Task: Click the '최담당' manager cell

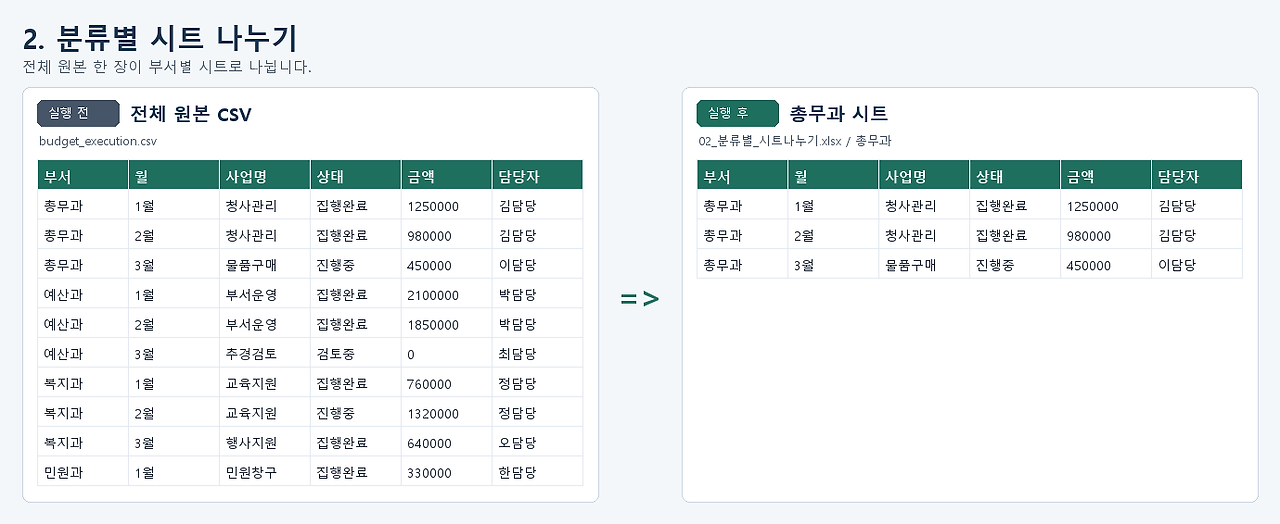Action: (x=538, y=354)
